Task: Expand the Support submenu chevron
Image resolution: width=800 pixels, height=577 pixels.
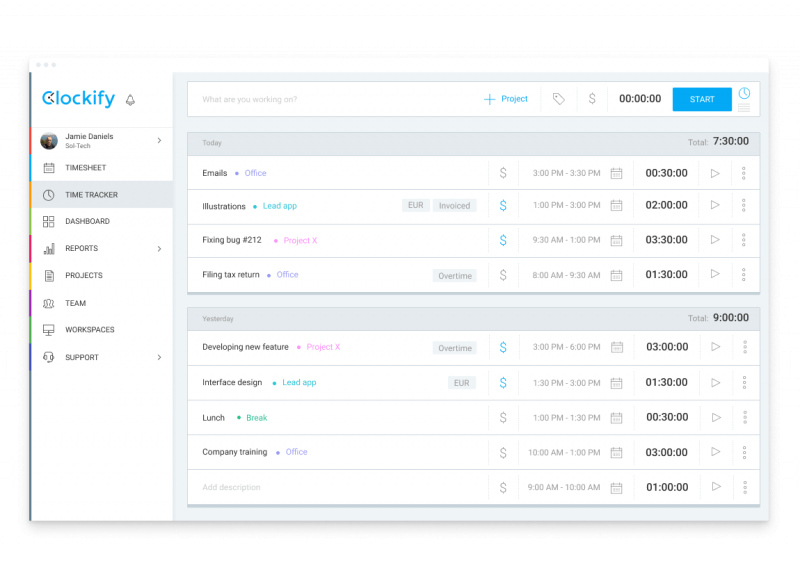Action: [160, 358]
